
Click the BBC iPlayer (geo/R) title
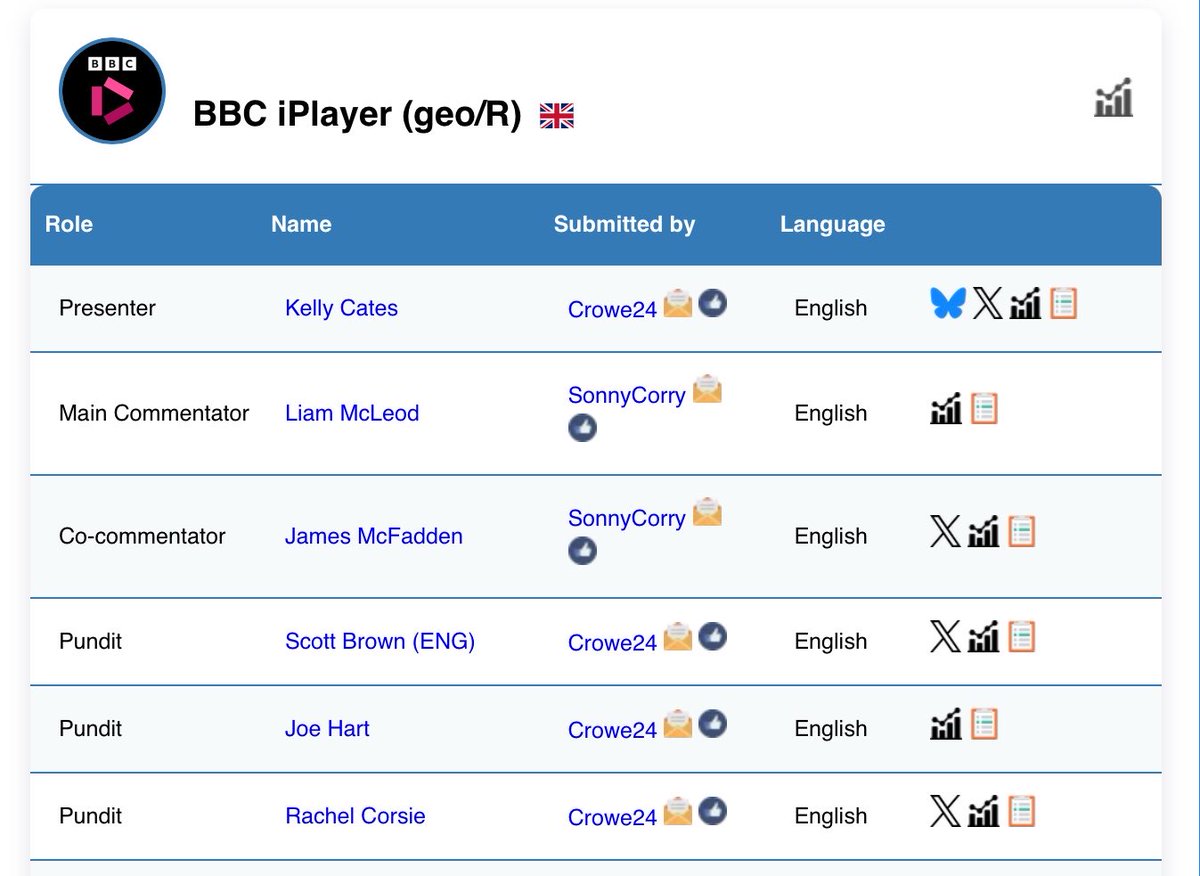pyautogui.click(x=357, y=114)
